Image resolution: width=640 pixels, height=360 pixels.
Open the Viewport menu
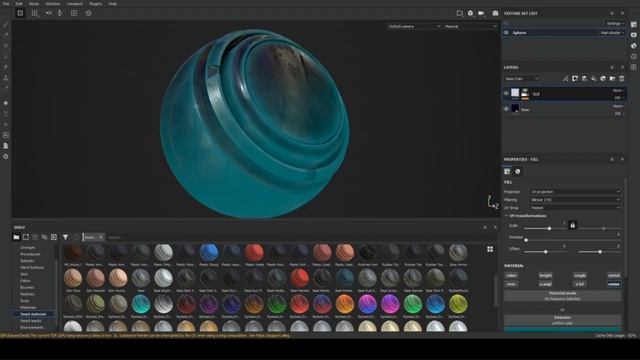[x=75, y=4]
